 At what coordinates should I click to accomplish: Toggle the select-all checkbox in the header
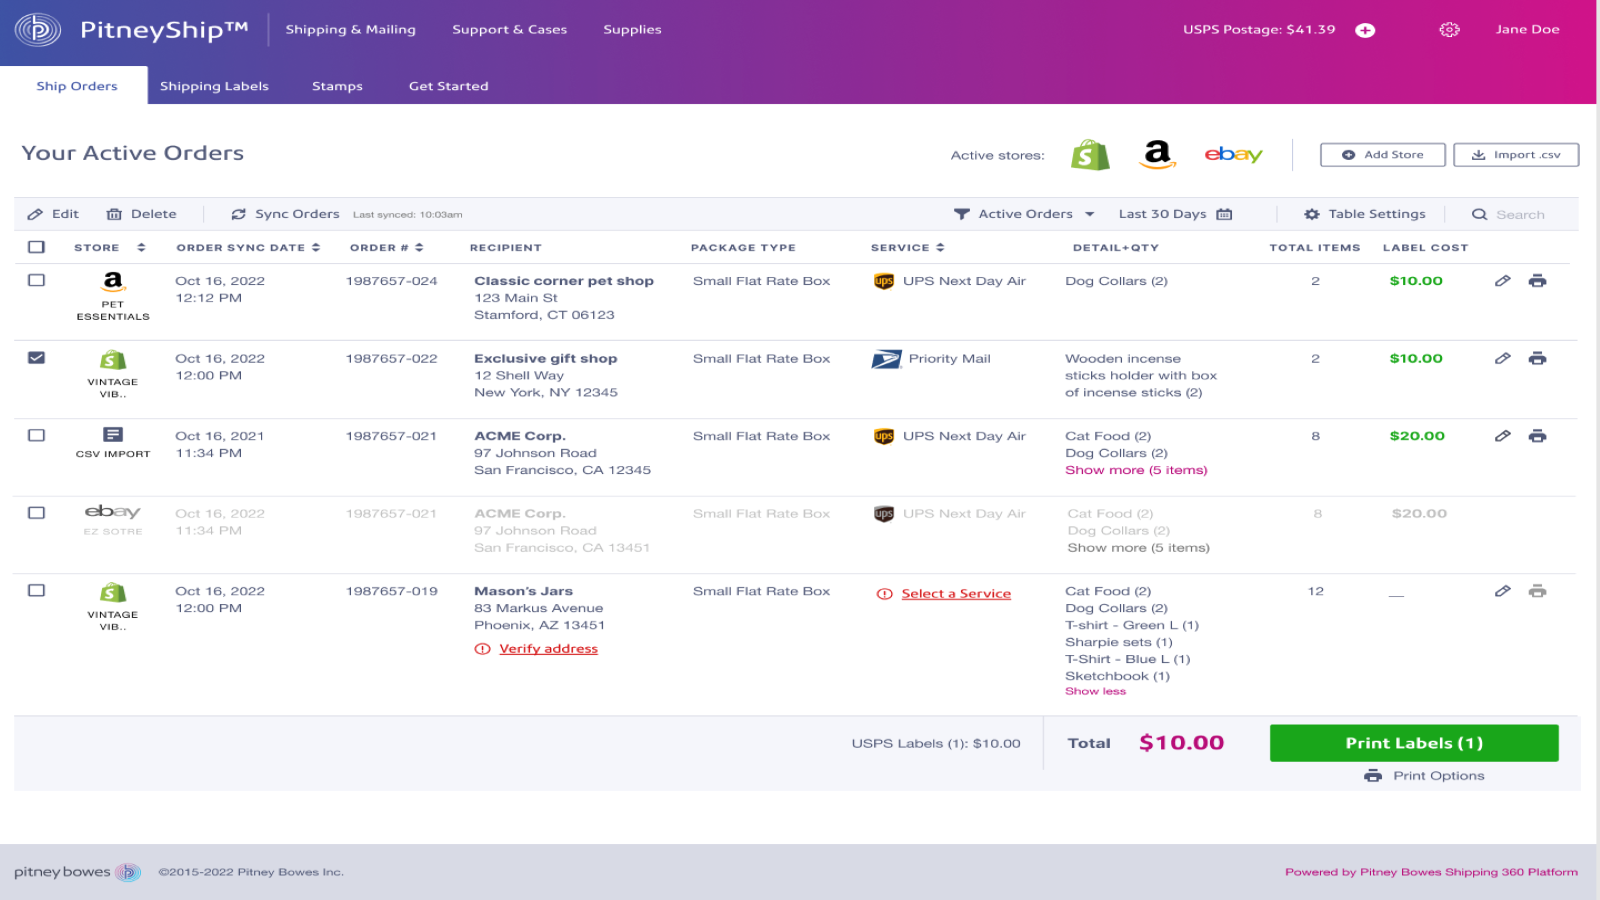pos(37,247)
